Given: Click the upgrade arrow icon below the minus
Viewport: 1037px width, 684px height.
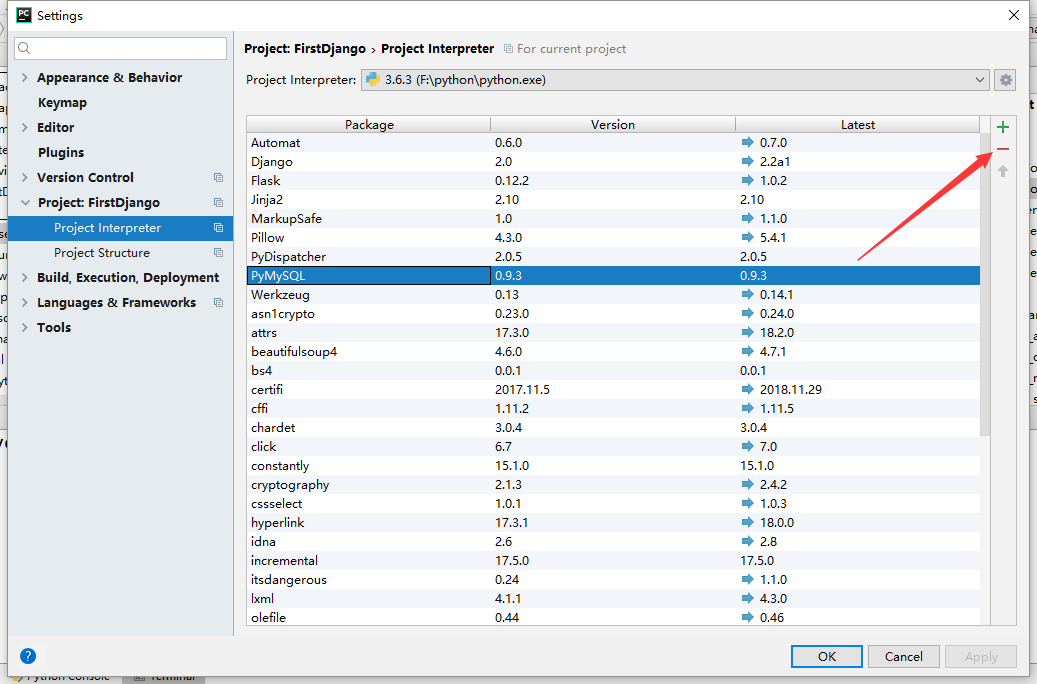Looking at the screenshot, I should tap(1002, 170).
